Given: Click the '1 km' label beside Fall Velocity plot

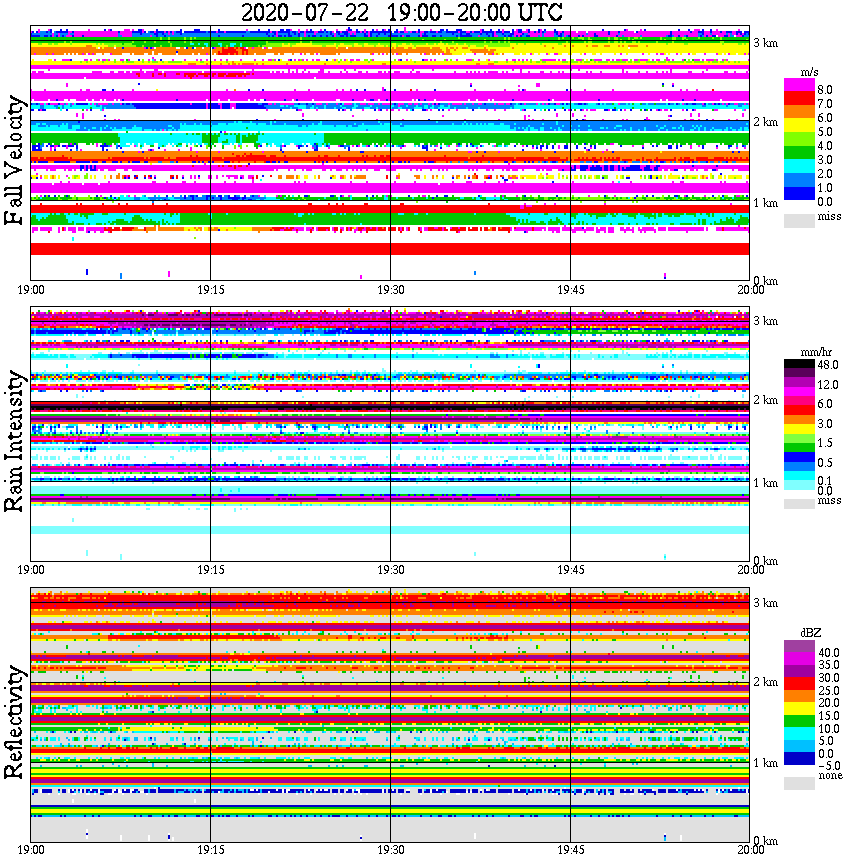Looking at the screenshot, I should pyautogui.click(x=766, y=203).
